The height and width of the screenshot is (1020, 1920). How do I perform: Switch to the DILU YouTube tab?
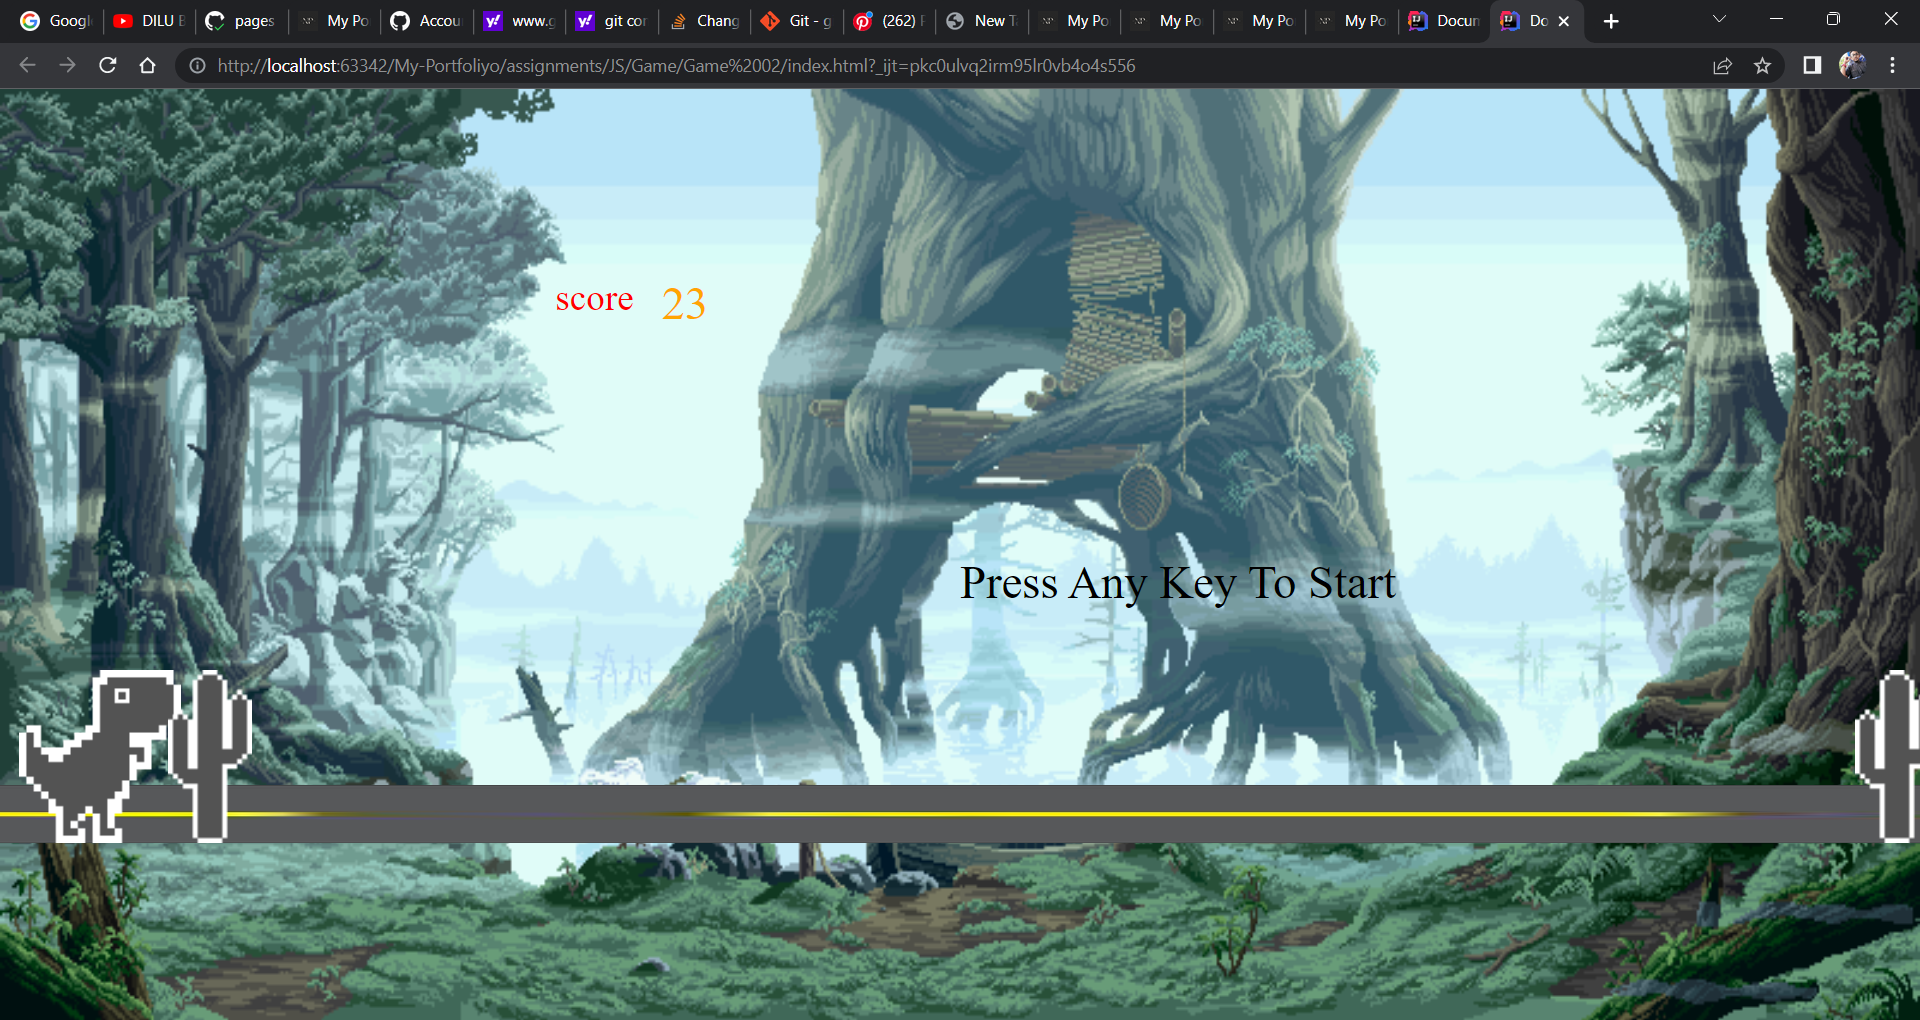[x=150, y=21]
